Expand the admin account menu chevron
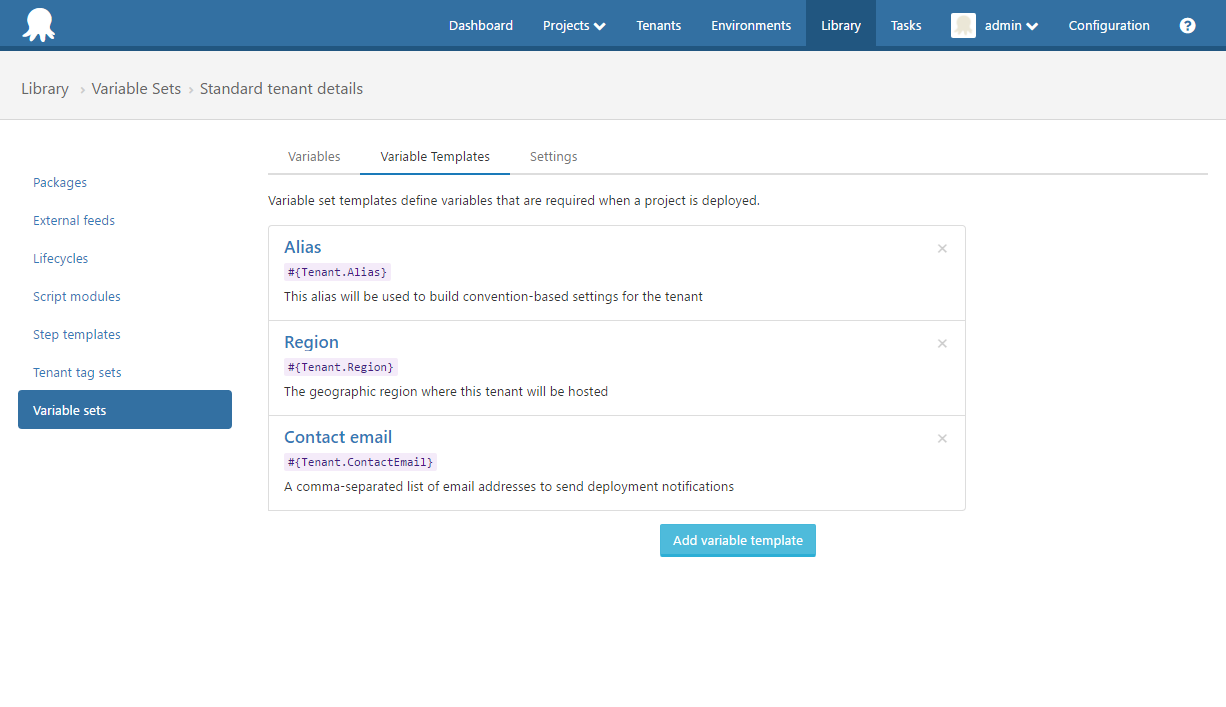Viewport: 1226px width, 707px height. click(x=1030, y=25)
